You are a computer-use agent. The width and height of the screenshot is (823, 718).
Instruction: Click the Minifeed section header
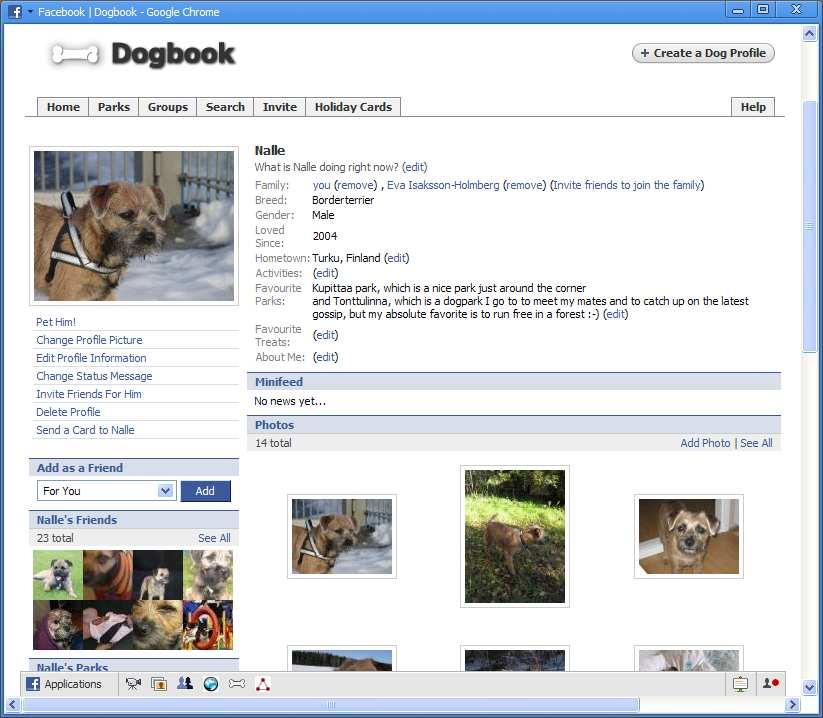click(x=514, y=382)
